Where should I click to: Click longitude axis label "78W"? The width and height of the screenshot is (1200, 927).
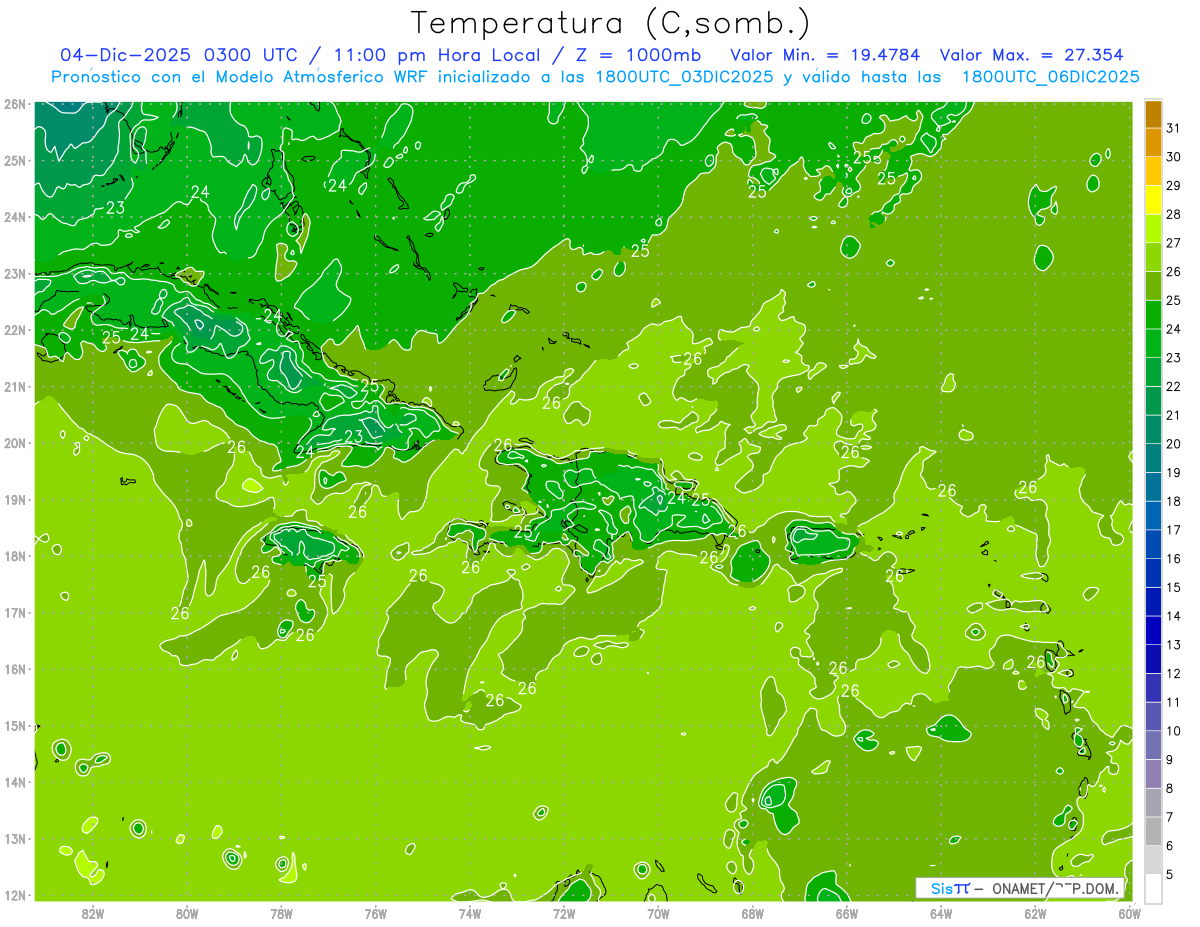(x=281, y=913)
